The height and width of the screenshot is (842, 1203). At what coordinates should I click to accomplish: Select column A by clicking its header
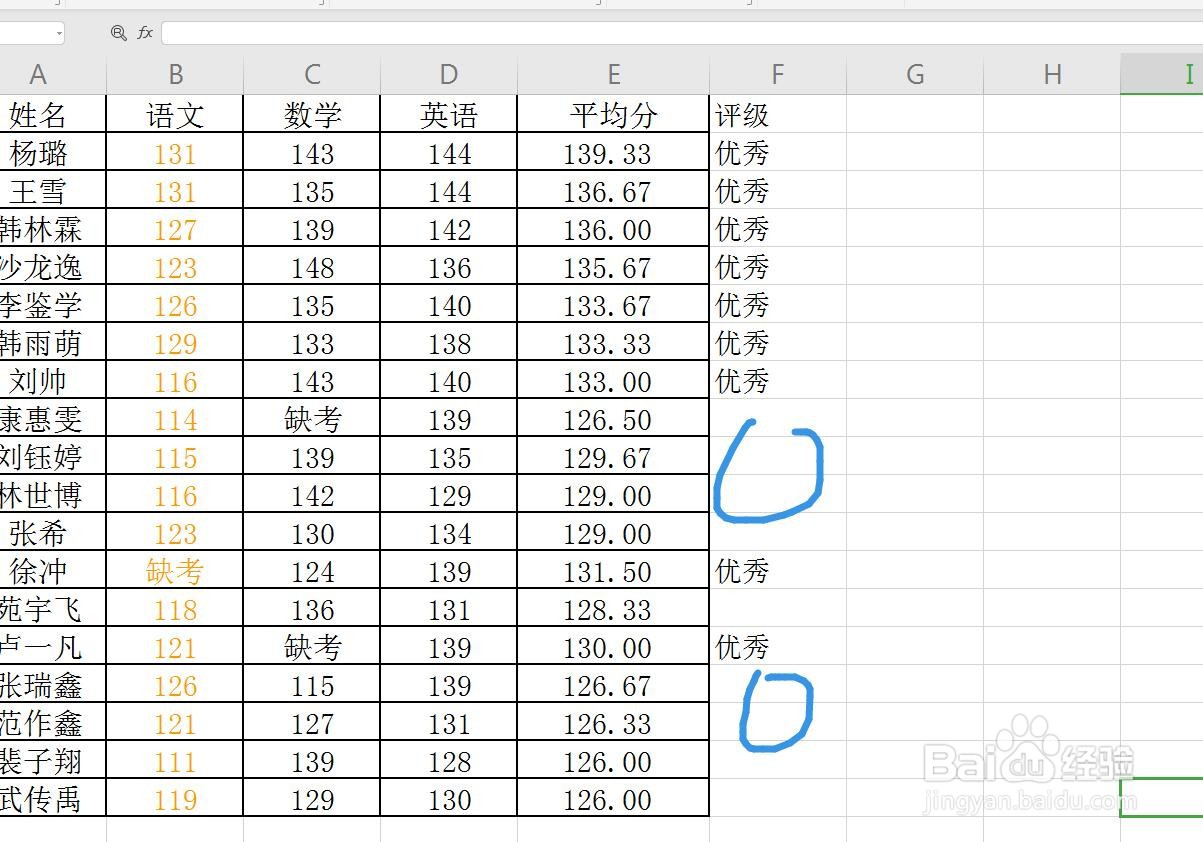click(x=39, y=73)
